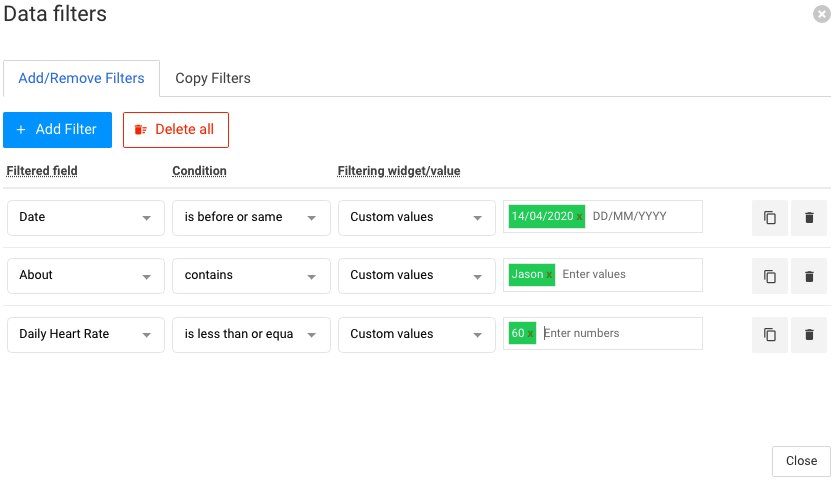This screenshot has width=837, height=482.
Task: Remove the Jason value tag
Action: coord(549,275)
